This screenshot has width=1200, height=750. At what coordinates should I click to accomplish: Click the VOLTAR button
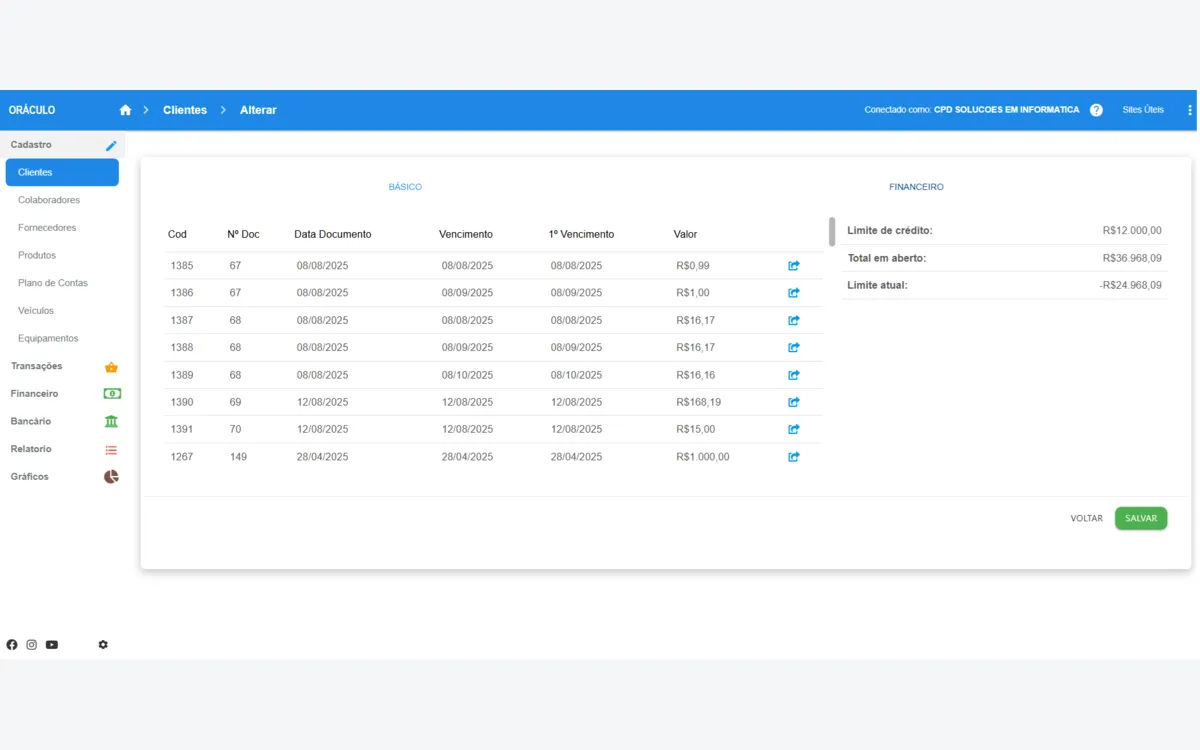click(1086, 518)
